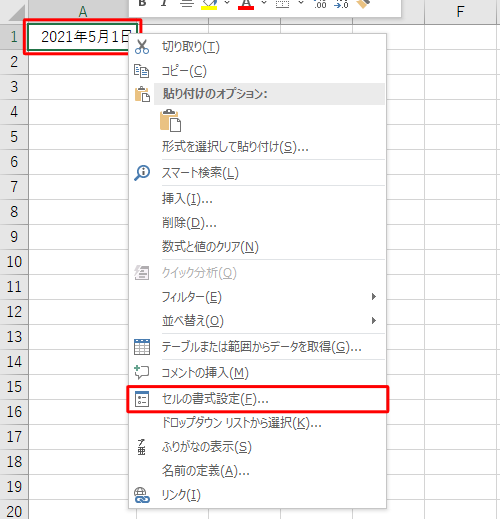Click the comment bubble icon beside コメントの挿入
The height and width of the screenshot is (519, 500).
[142, 372]
